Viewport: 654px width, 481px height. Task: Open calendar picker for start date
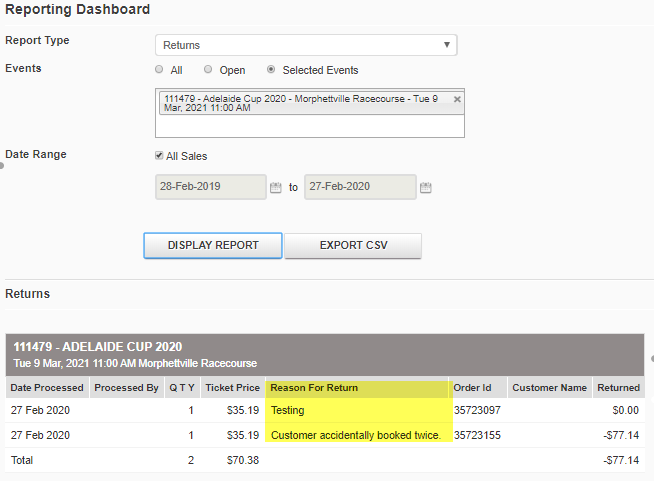click(276, 187)
